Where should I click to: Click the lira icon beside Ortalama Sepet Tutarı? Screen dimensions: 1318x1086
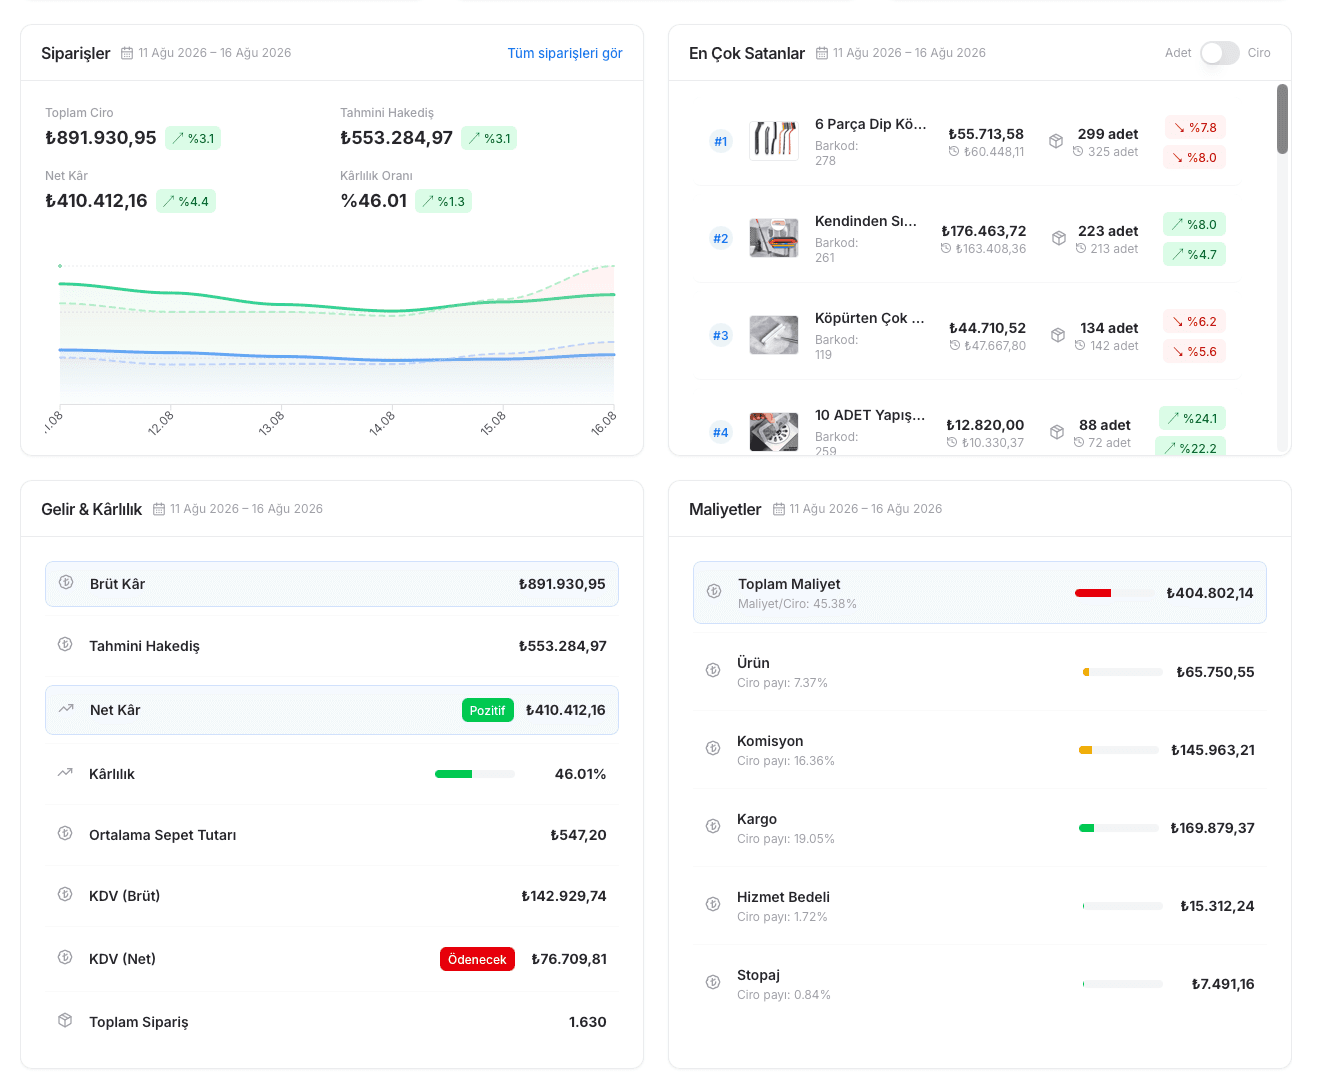coord(65,833)
